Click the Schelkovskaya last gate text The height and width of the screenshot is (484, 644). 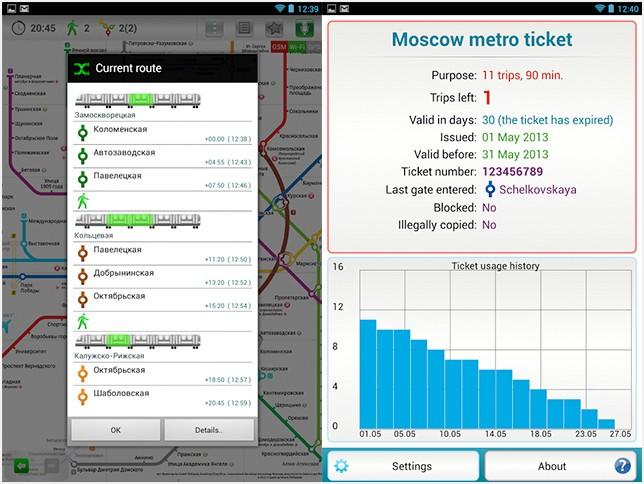pos(538,190)
